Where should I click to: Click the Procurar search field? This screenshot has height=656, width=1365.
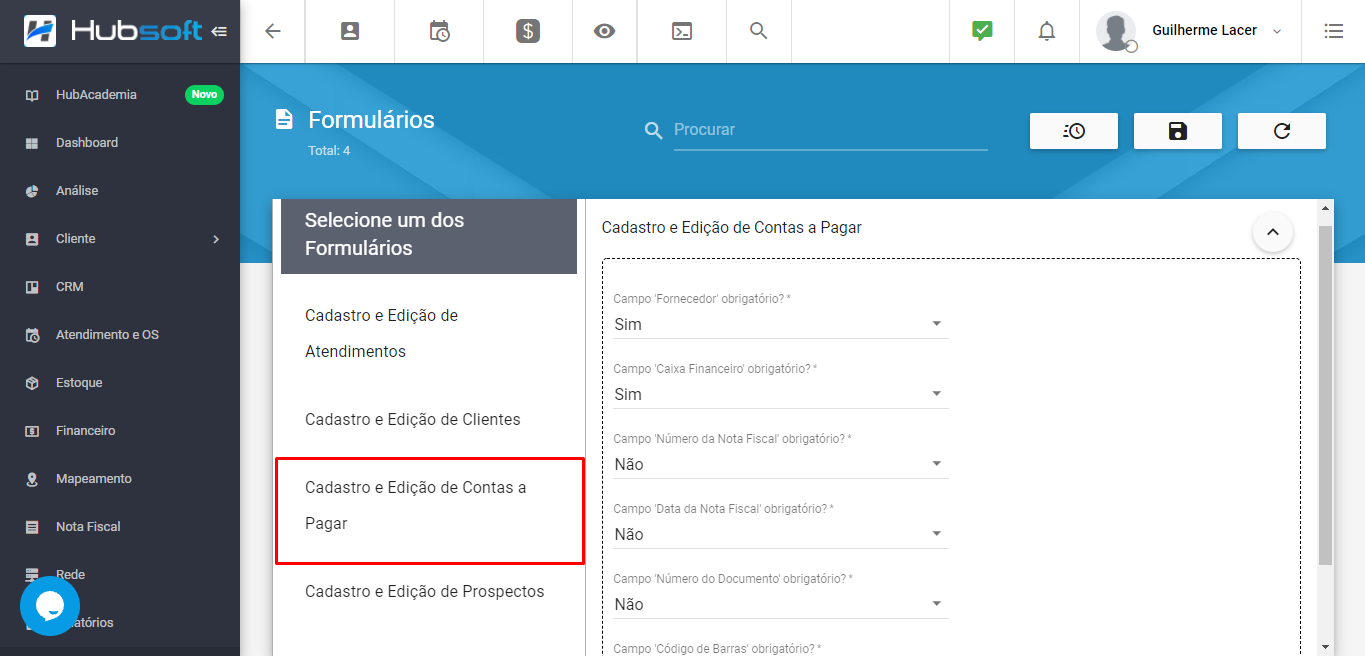(830, 130)
